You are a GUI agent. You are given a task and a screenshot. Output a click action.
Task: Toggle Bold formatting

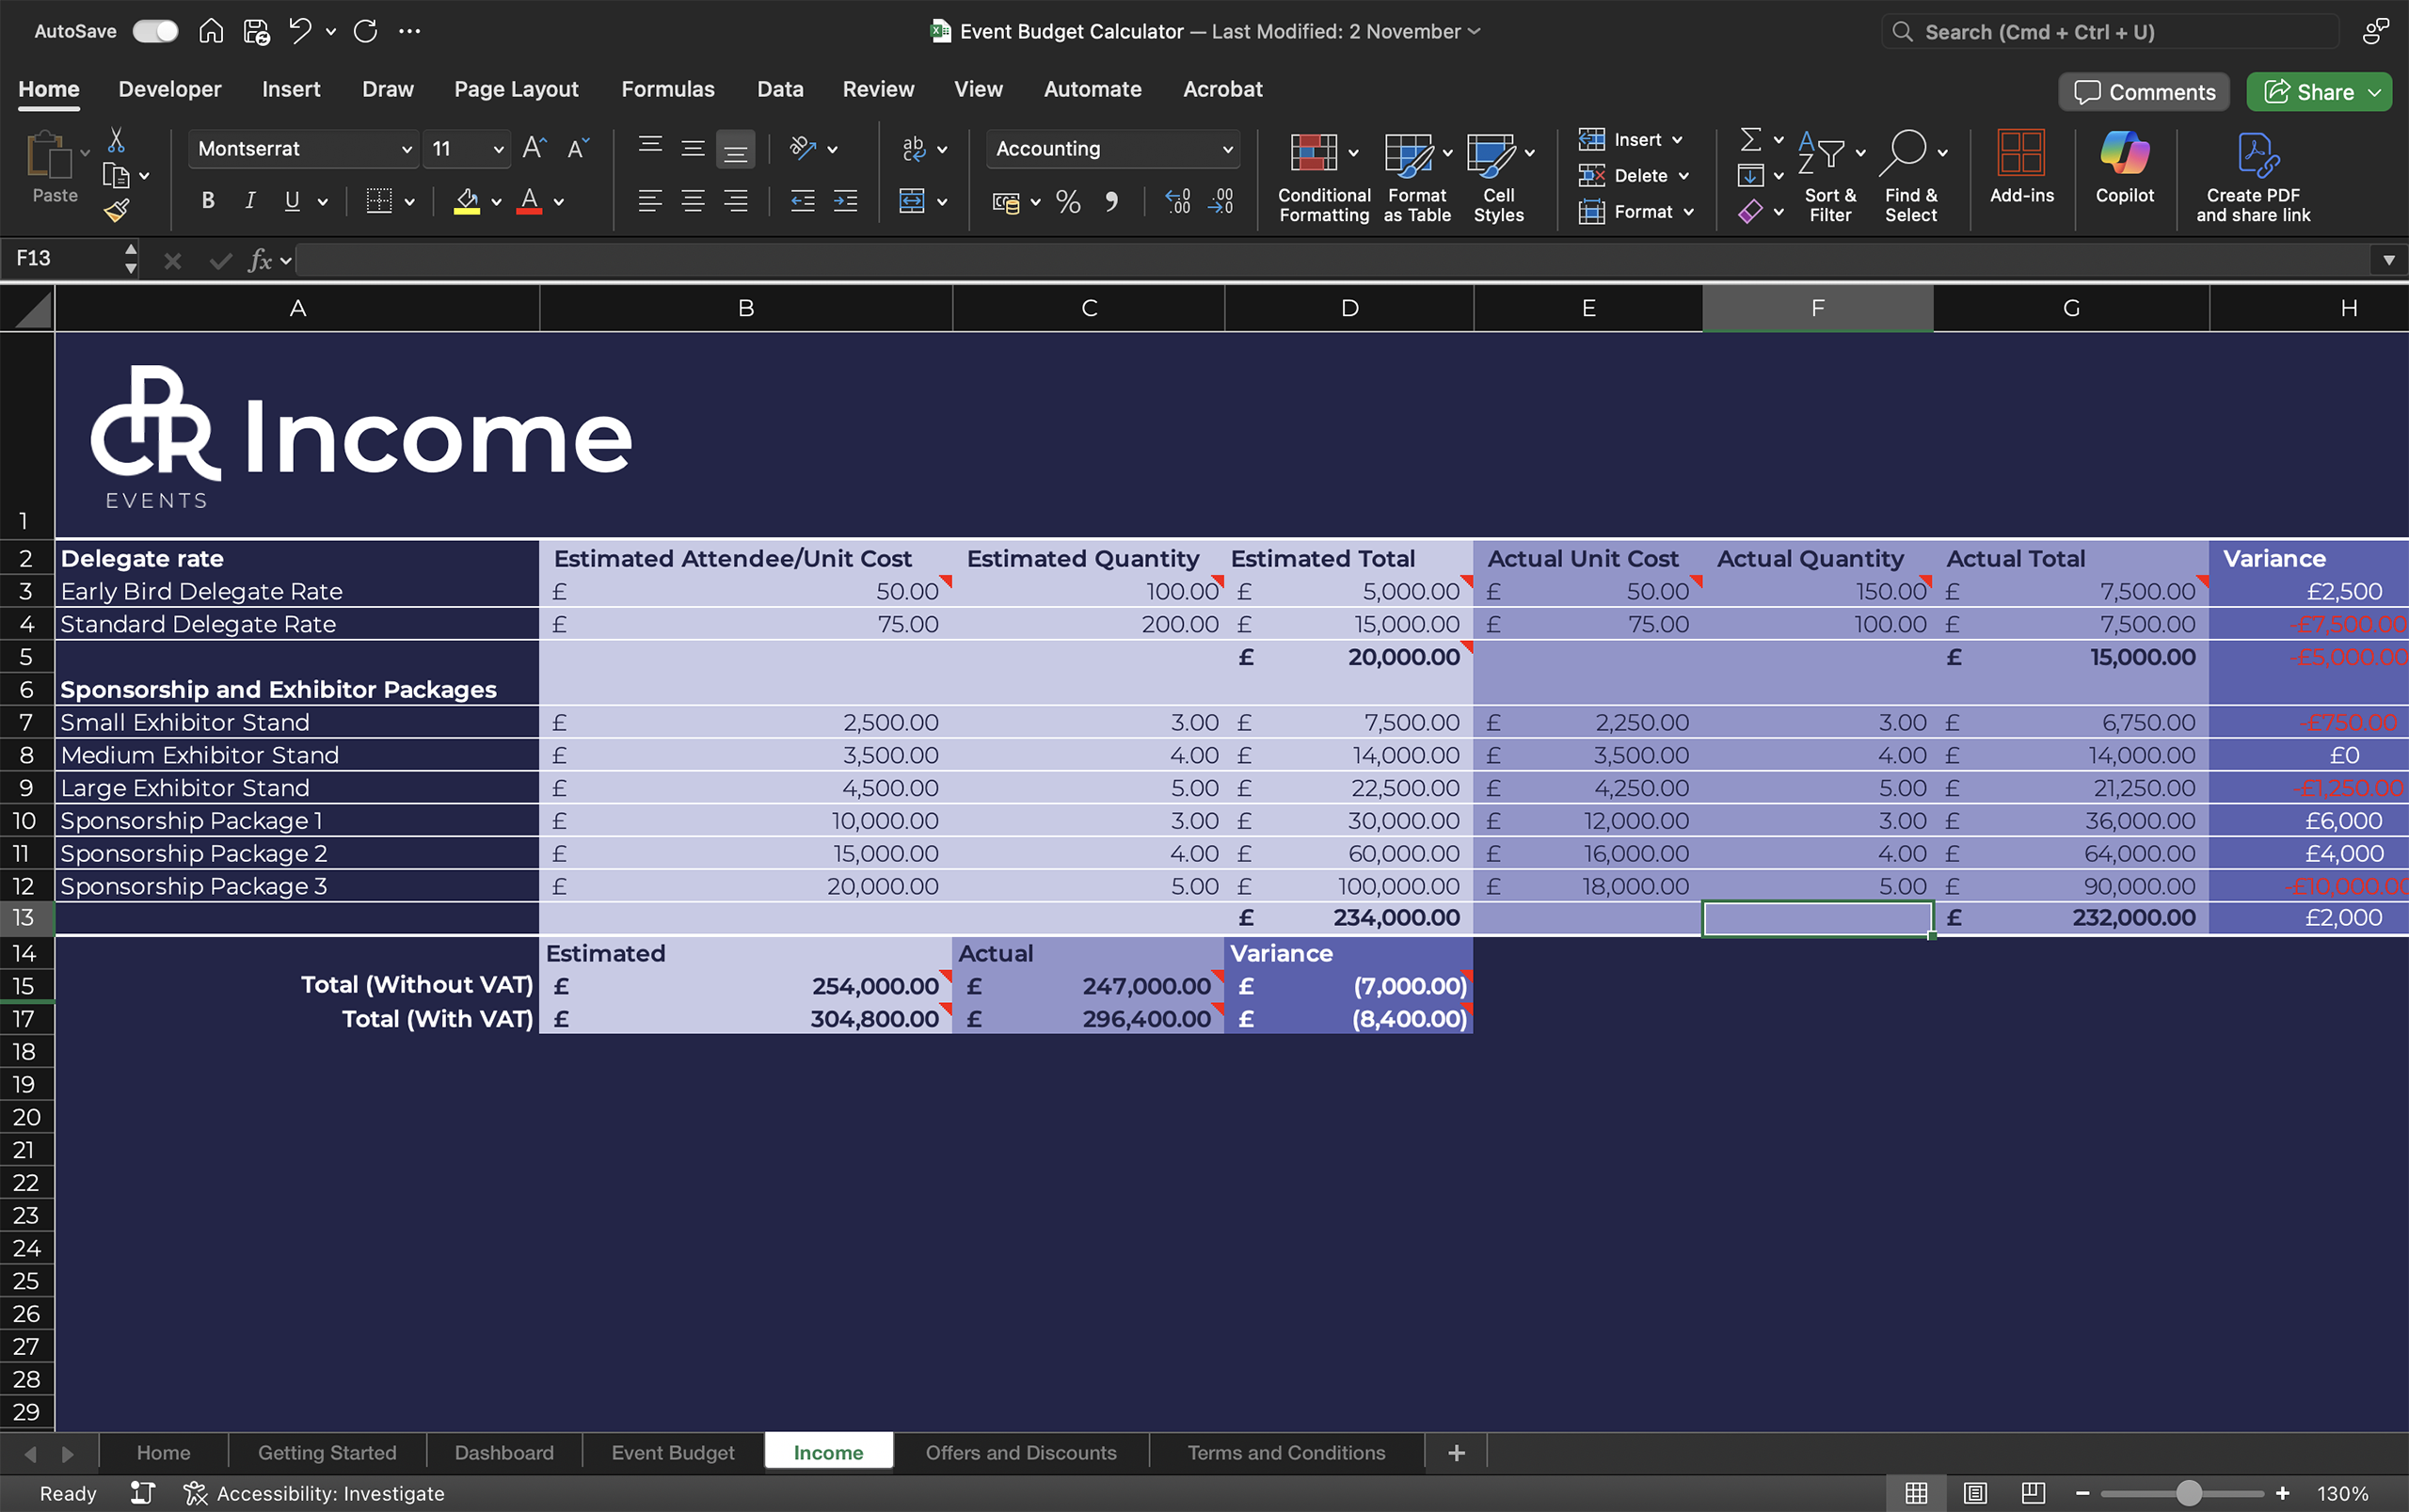[x=208, y=201]
